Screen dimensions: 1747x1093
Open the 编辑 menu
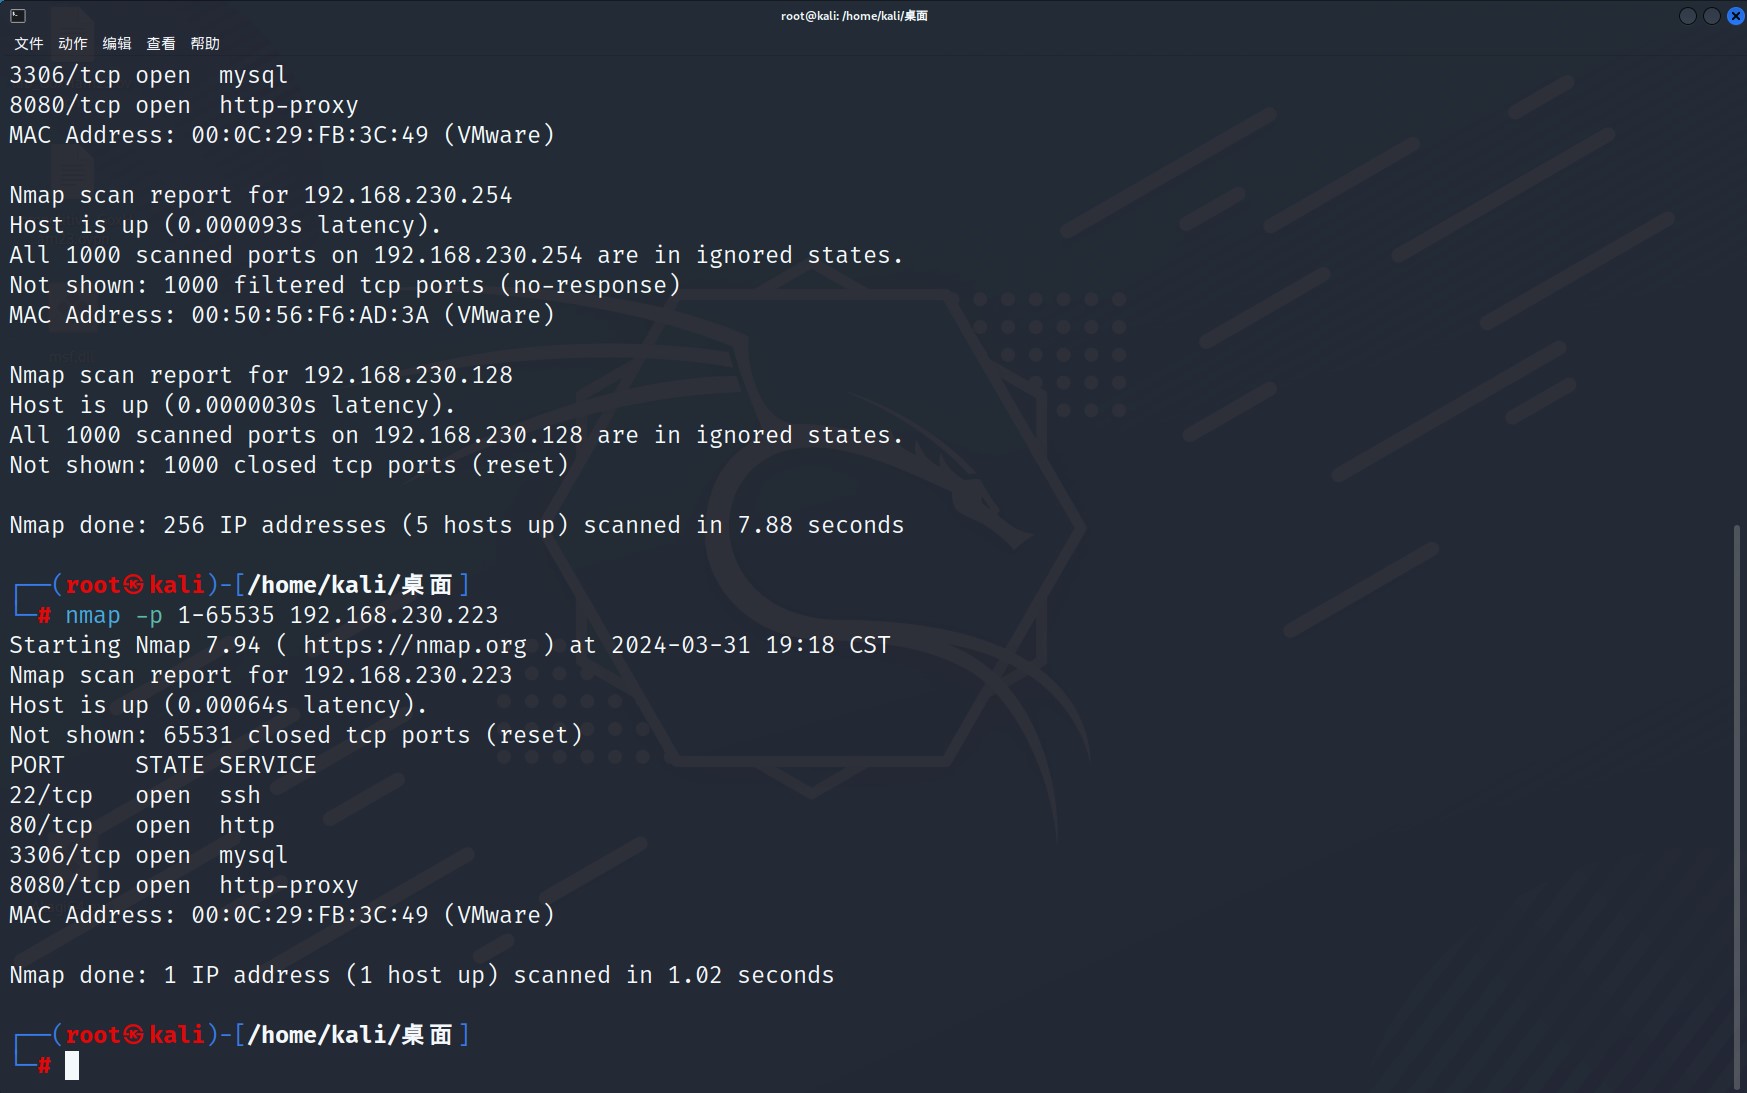pyautogui.click(x=117, y=43)
